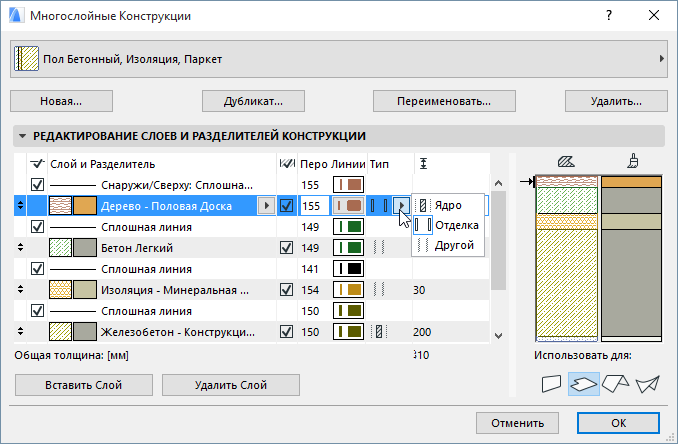The height and width of the screenshot is (444, 678).
Task: Click the surface brush preview header icon
Action: (633, 161)
